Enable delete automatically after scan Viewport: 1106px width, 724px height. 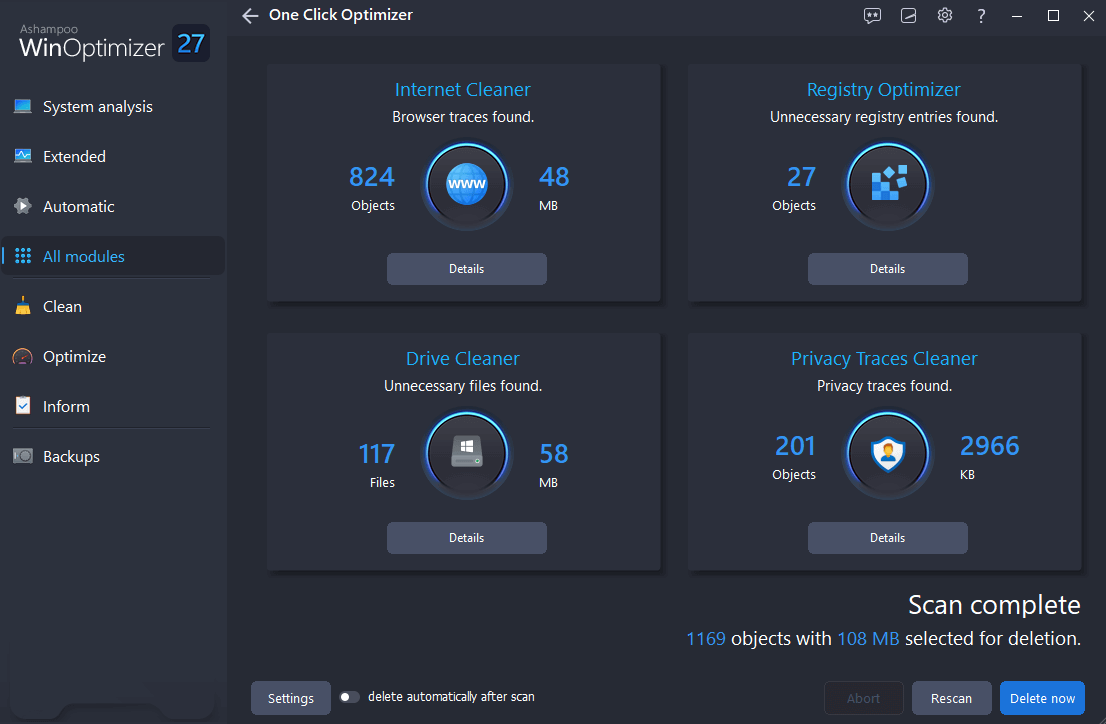coord(349,696)
